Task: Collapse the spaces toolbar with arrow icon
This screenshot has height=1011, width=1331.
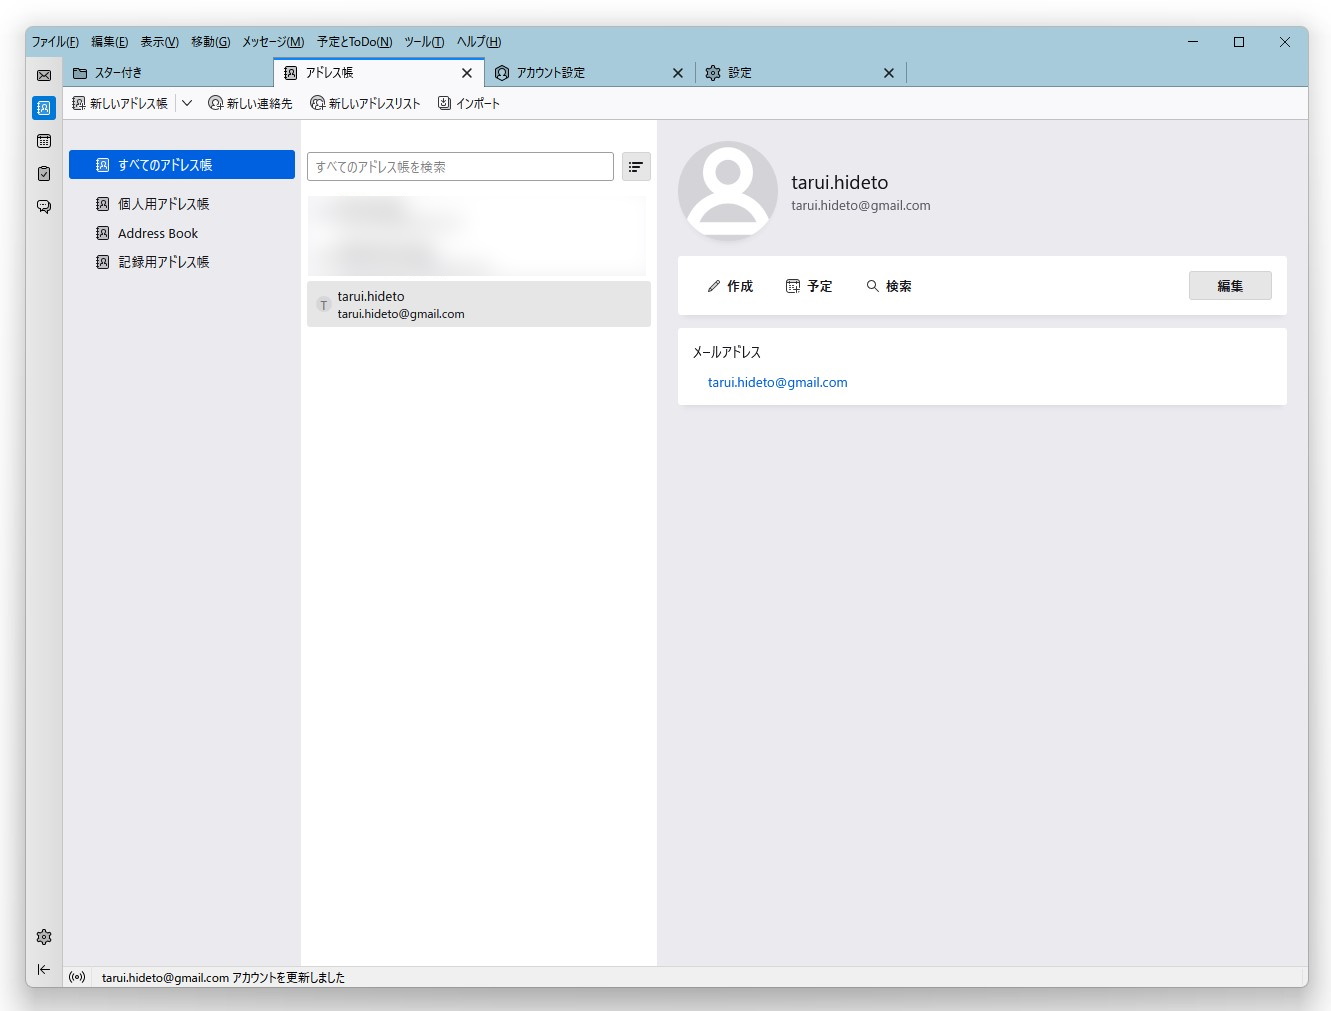Action: point(44,969)
